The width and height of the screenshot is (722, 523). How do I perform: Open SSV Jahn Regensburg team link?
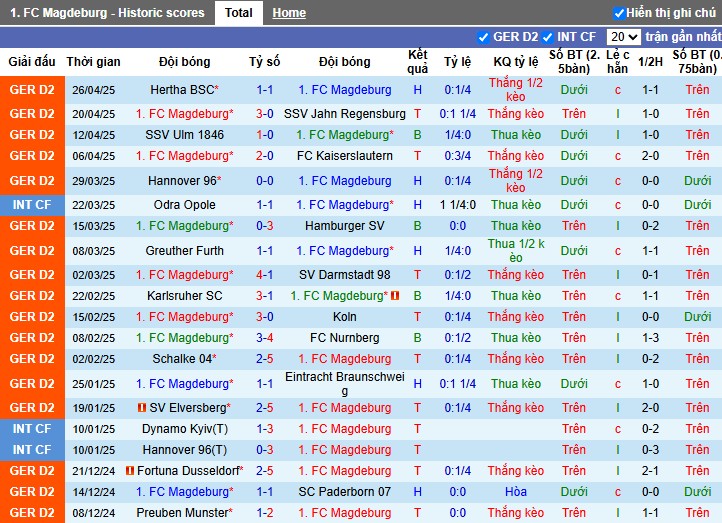[344, 114]
